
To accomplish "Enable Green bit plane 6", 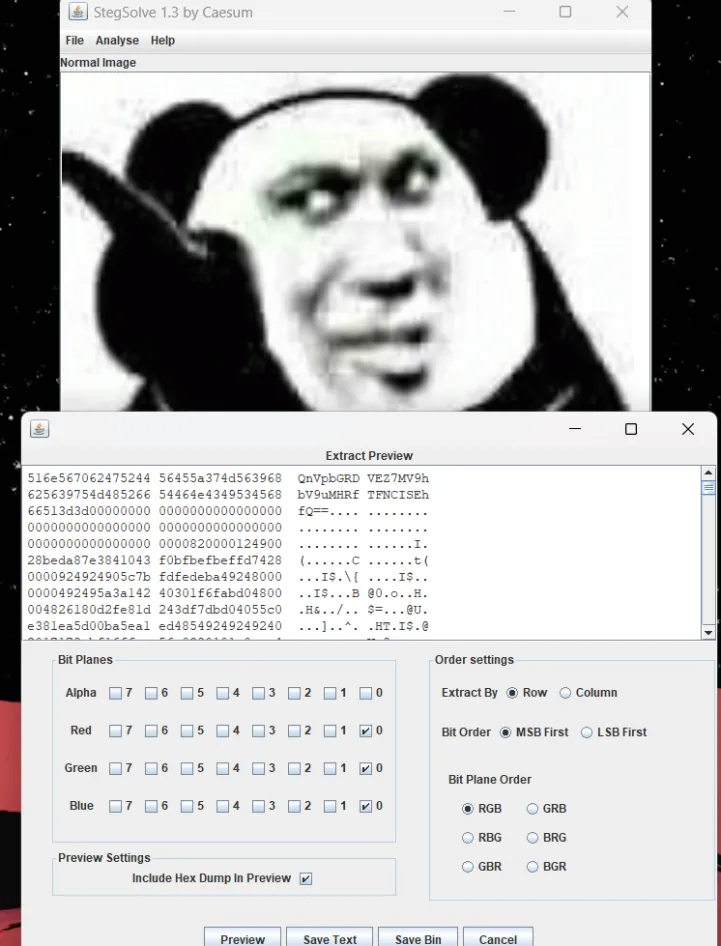I will pos(151,769).
